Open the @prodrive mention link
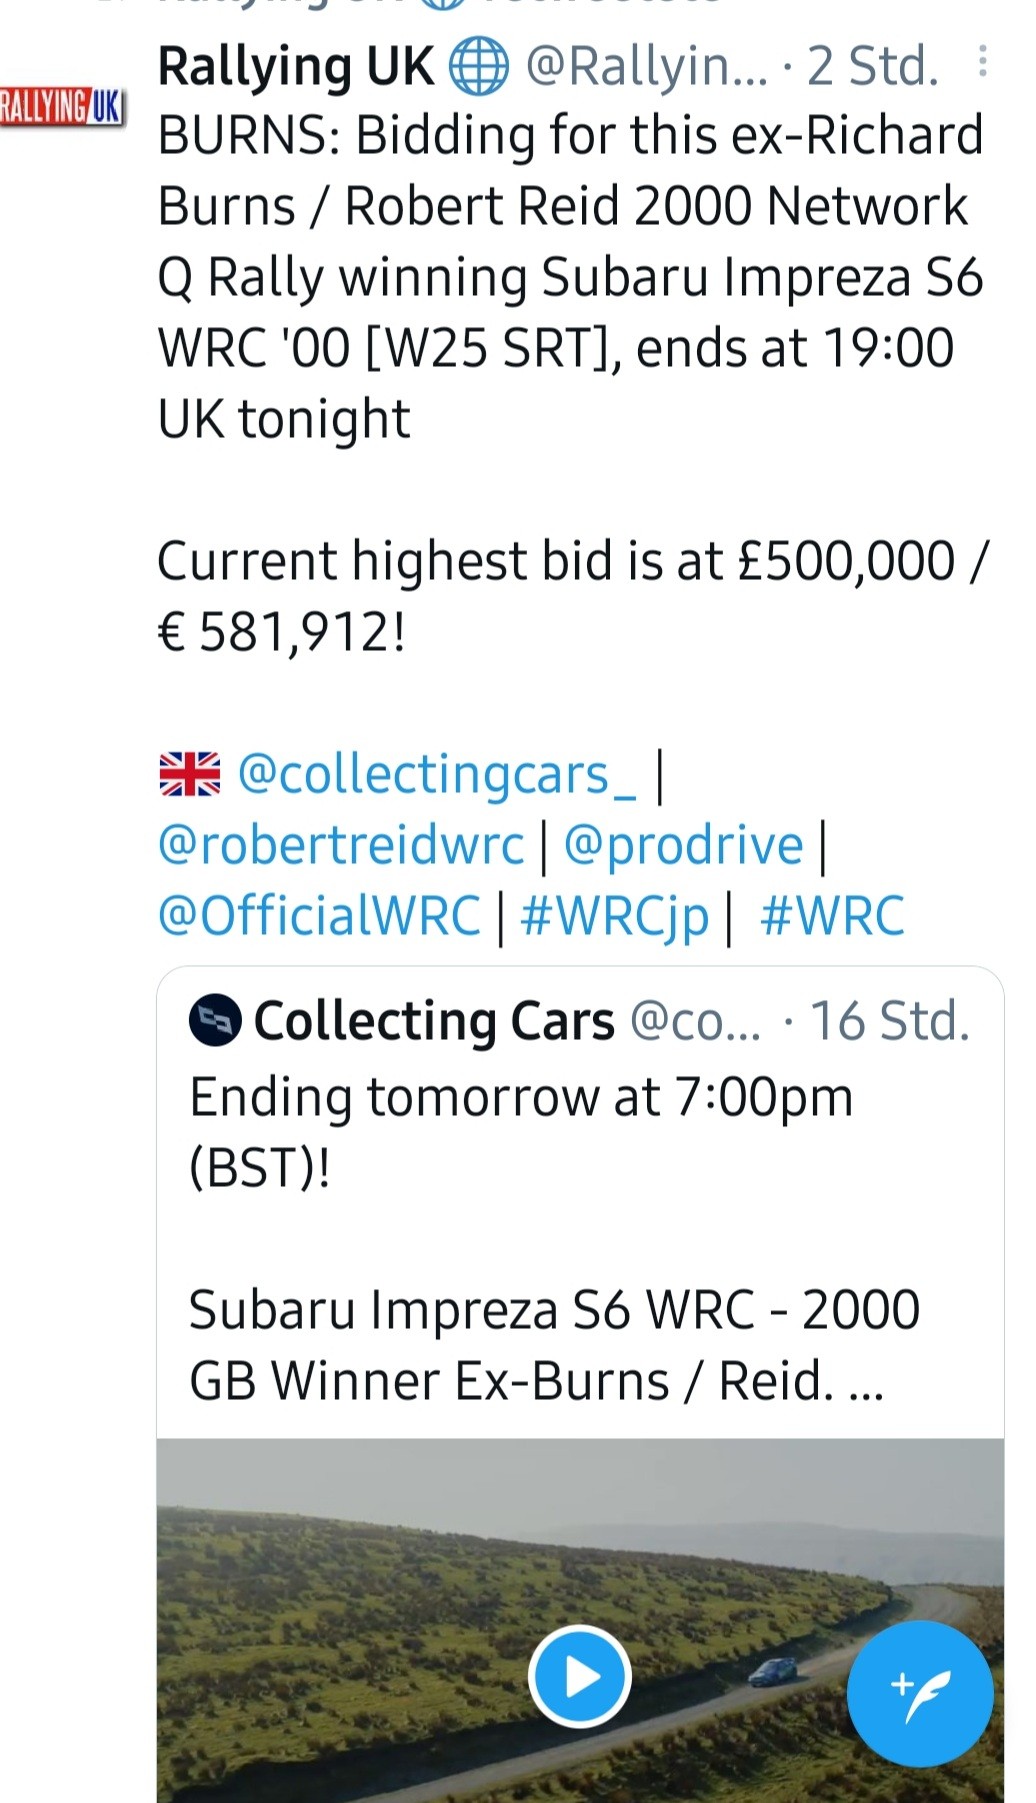Image resolution: width=1036 pixels, height=1803 pixels. [683, 845]
